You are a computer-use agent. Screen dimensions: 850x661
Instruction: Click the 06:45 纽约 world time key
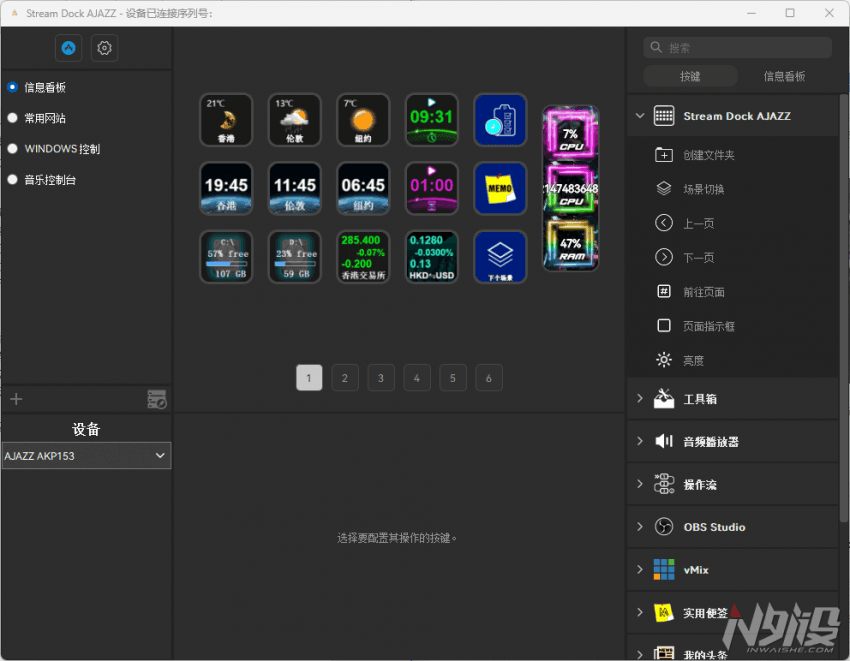click(x=363, y=188)
